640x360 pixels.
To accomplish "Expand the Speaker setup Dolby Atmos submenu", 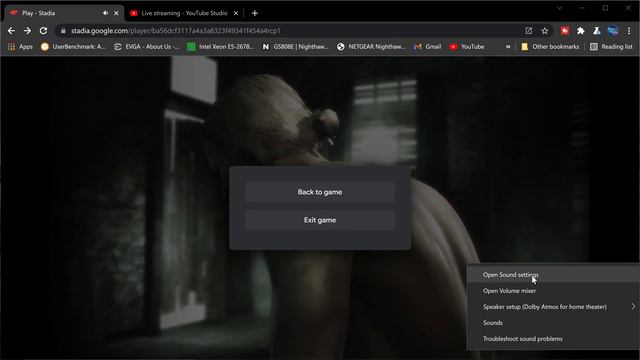I will click(x=553, y=307).
